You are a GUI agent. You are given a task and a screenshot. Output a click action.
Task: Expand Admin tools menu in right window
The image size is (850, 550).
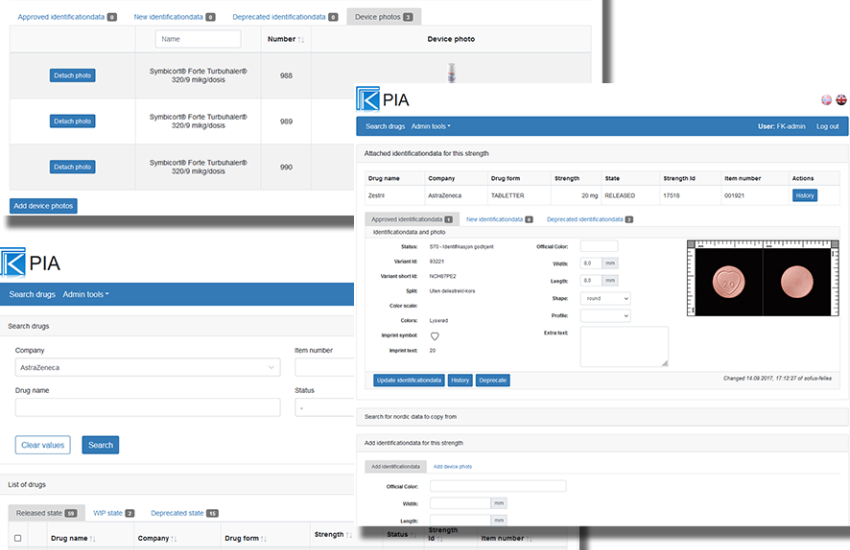point(430,126)
